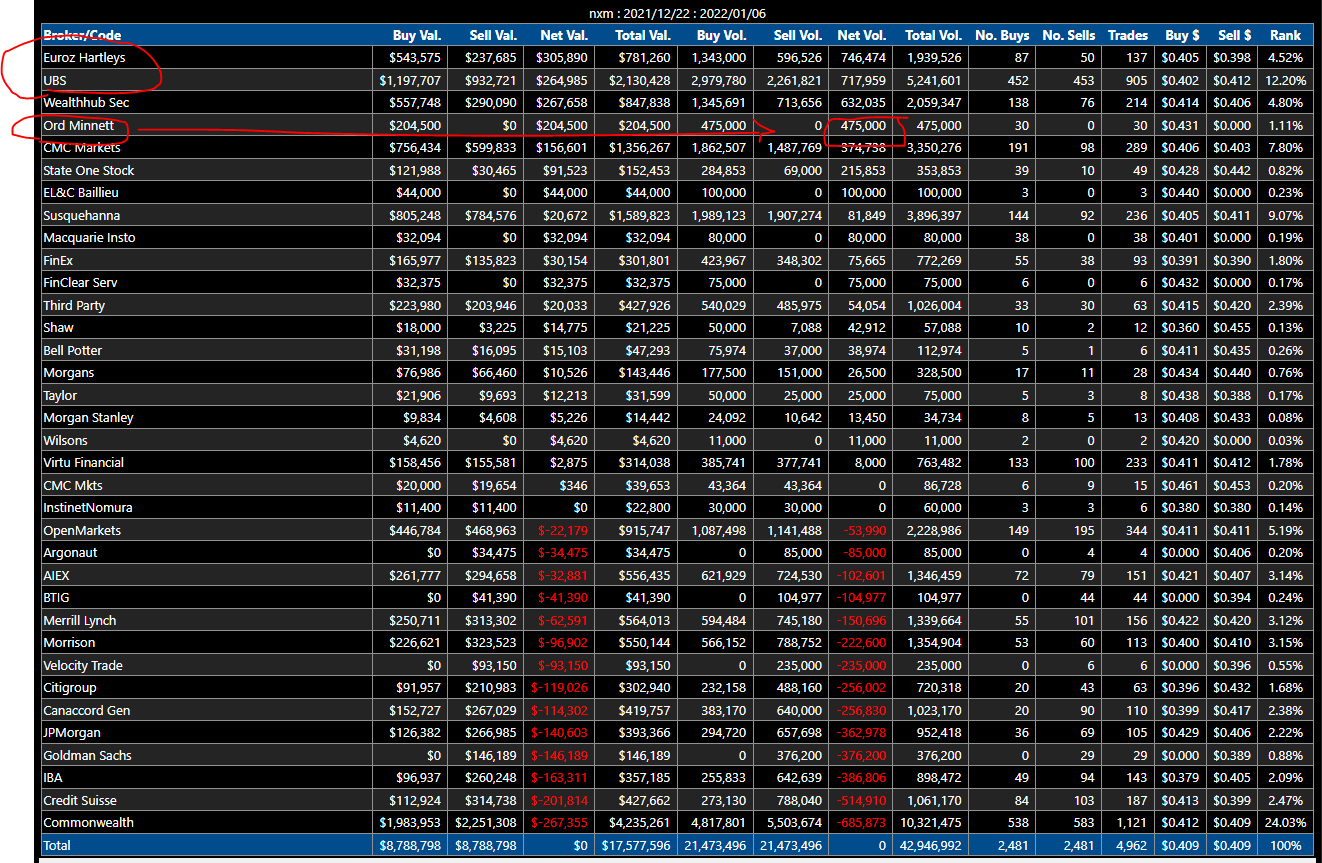
Task: Click the nxm date range title
Action: click(676, 14)
